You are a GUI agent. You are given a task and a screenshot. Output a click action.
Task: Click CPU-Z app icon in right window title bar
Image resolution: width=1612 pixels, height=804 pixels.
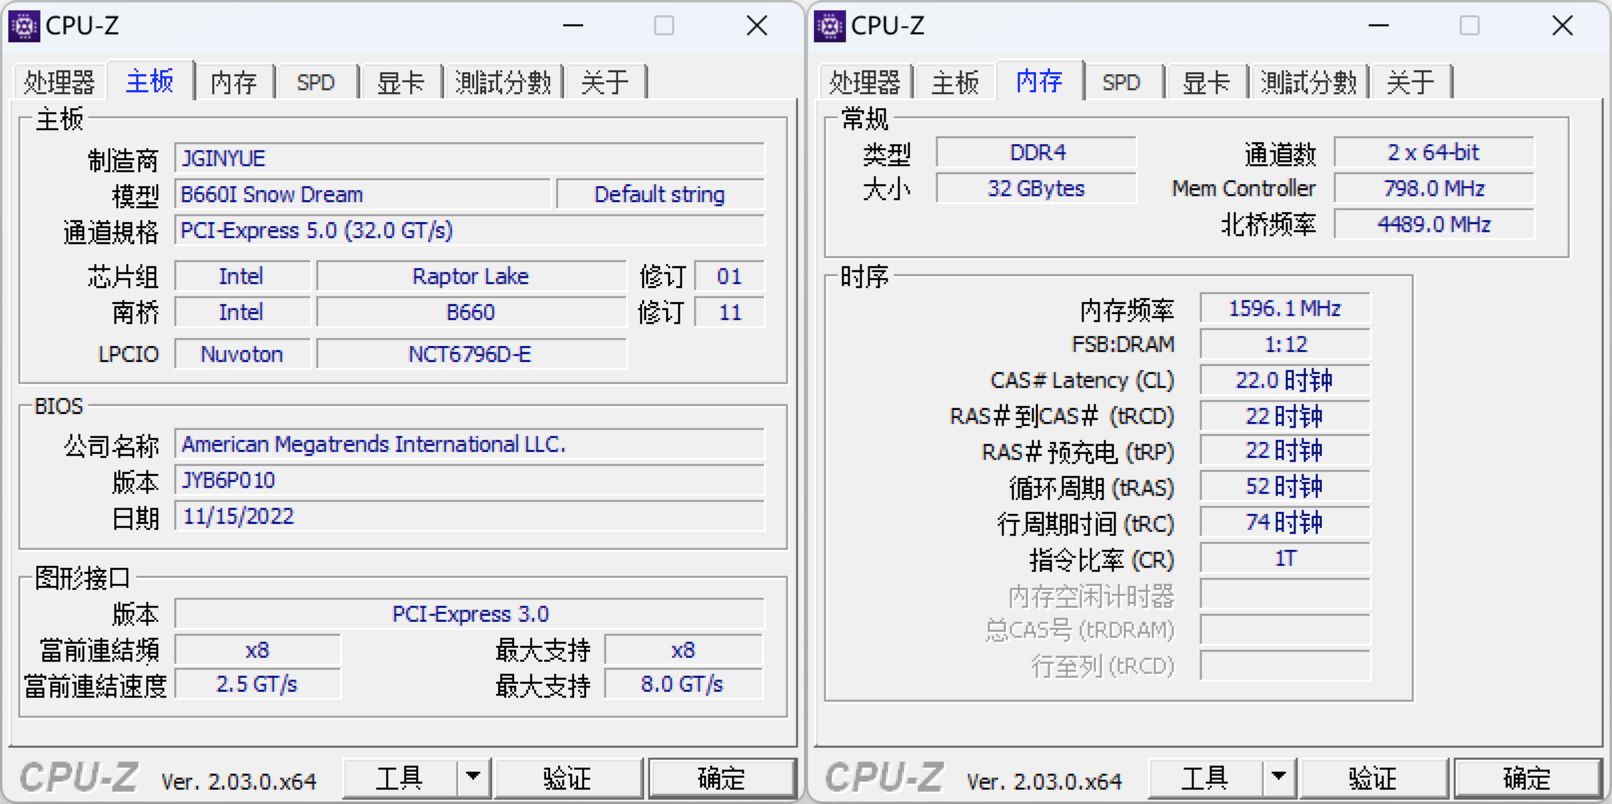829,26
